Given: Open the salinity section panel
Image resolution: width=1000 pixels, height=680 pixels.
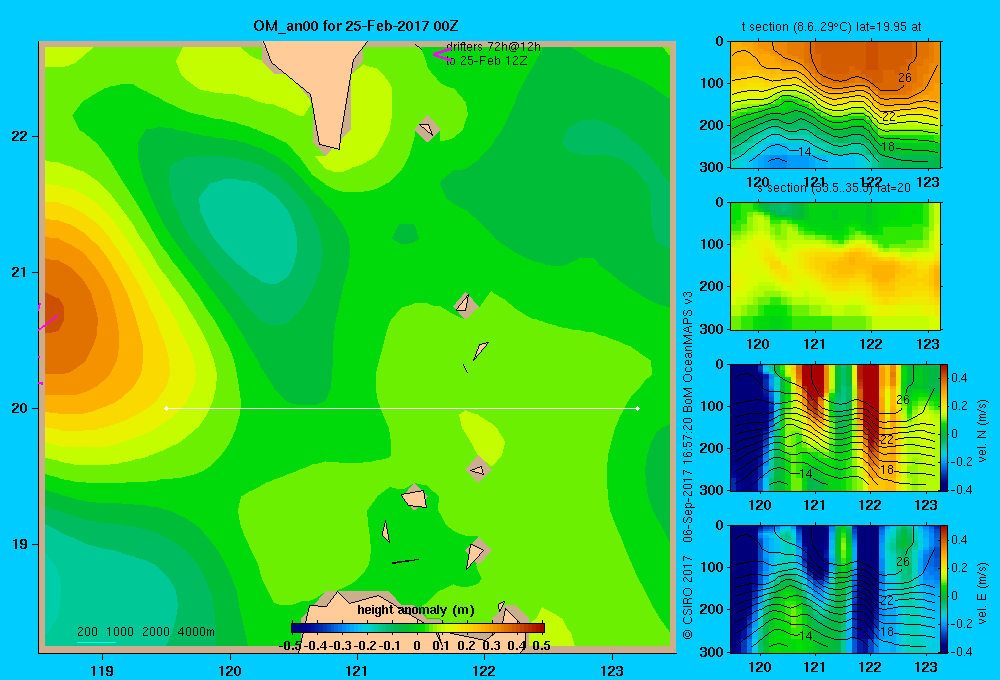Looking at the screenshot, I should [835, 266].
